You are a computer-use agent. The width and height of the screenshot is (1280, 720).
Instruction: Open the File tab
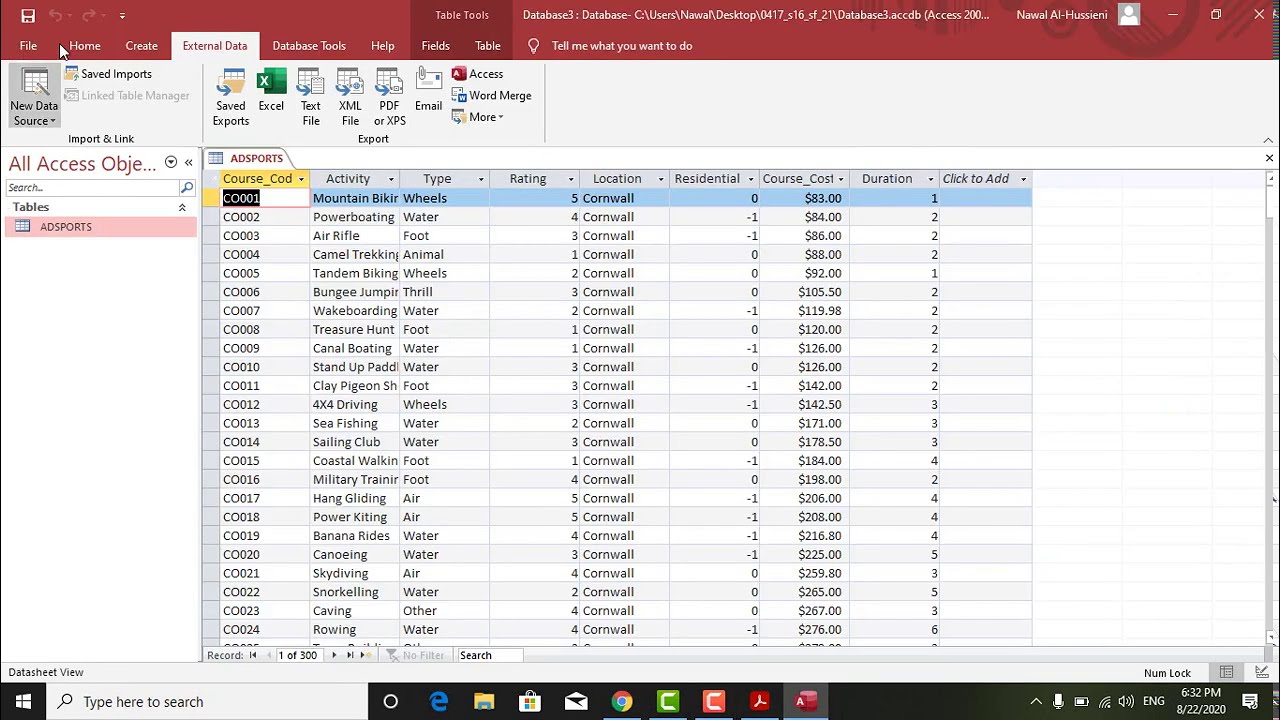coord(28,46)
